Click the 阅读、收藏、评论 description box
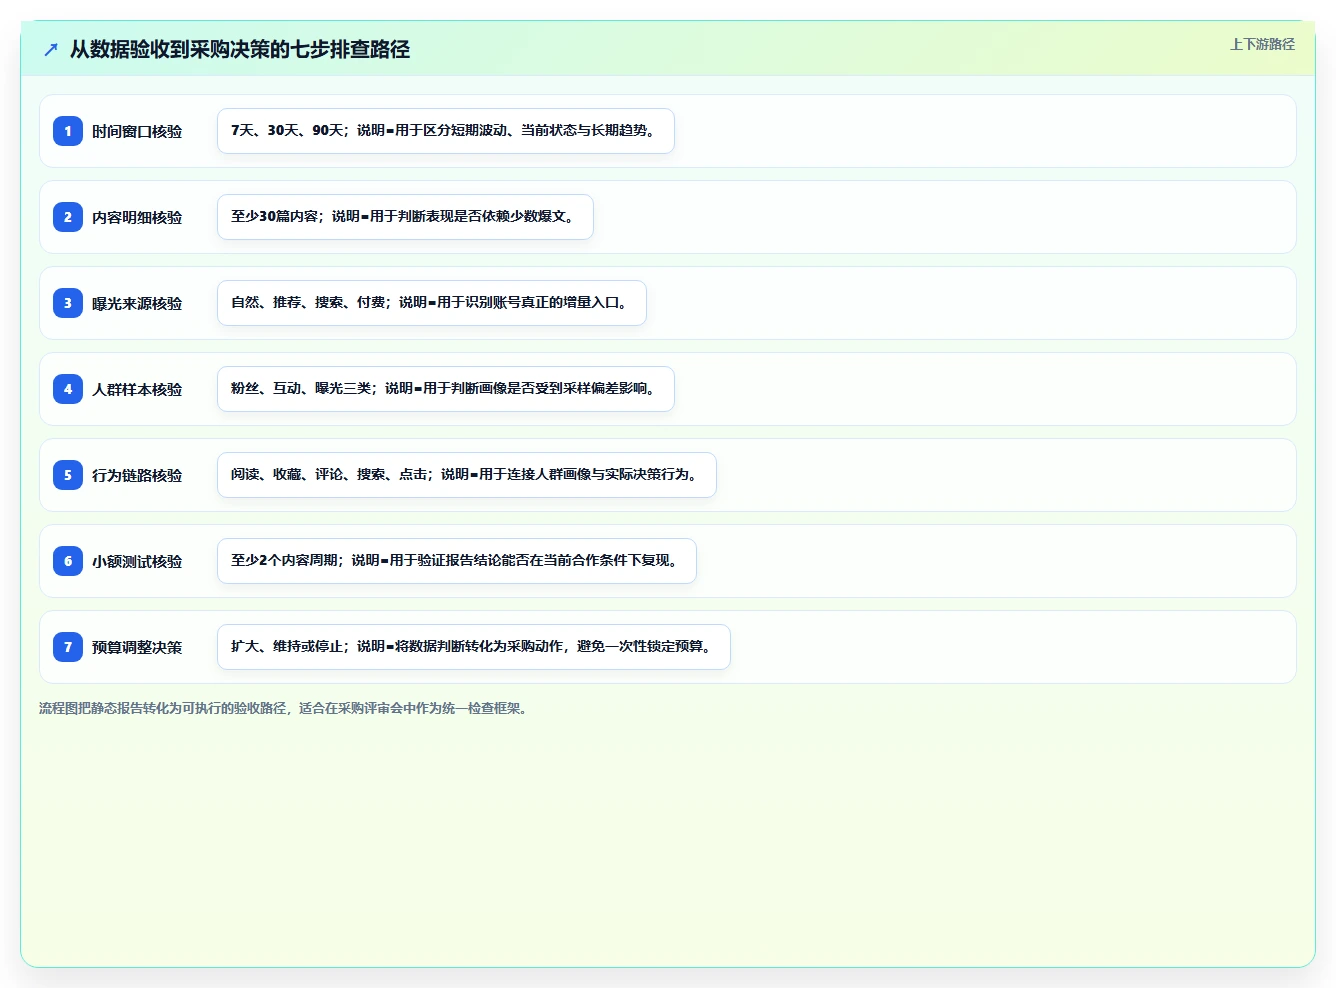The image size is (1336, 988). (x=467, y=475)
